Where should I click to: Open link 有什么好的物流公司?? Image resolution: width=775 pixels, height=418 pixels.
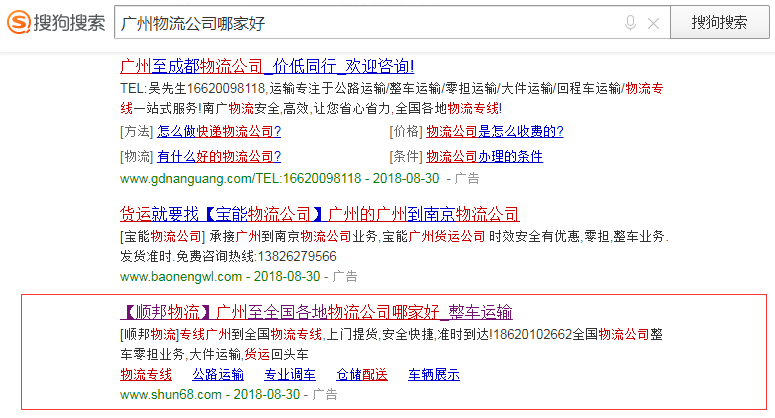pos(219,157)
